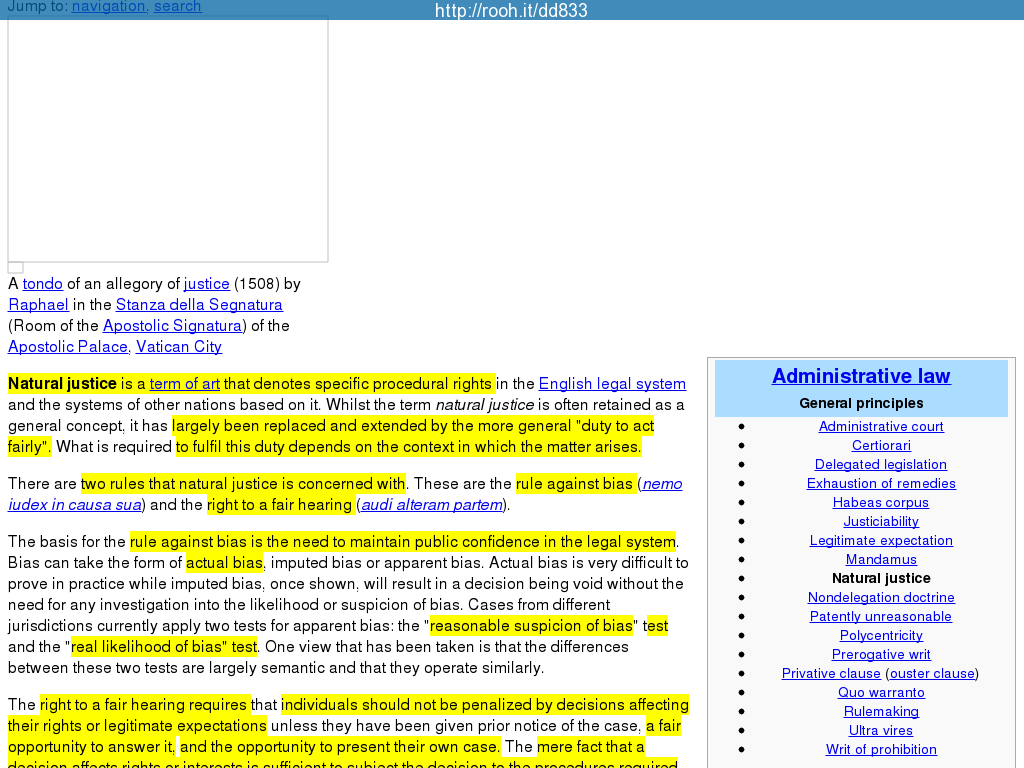Image resolution: width=1024 pixels, height=768 pixels.
Task: Click 'Ultra vires' in the sidebar
Action: [x=881, y=730]
